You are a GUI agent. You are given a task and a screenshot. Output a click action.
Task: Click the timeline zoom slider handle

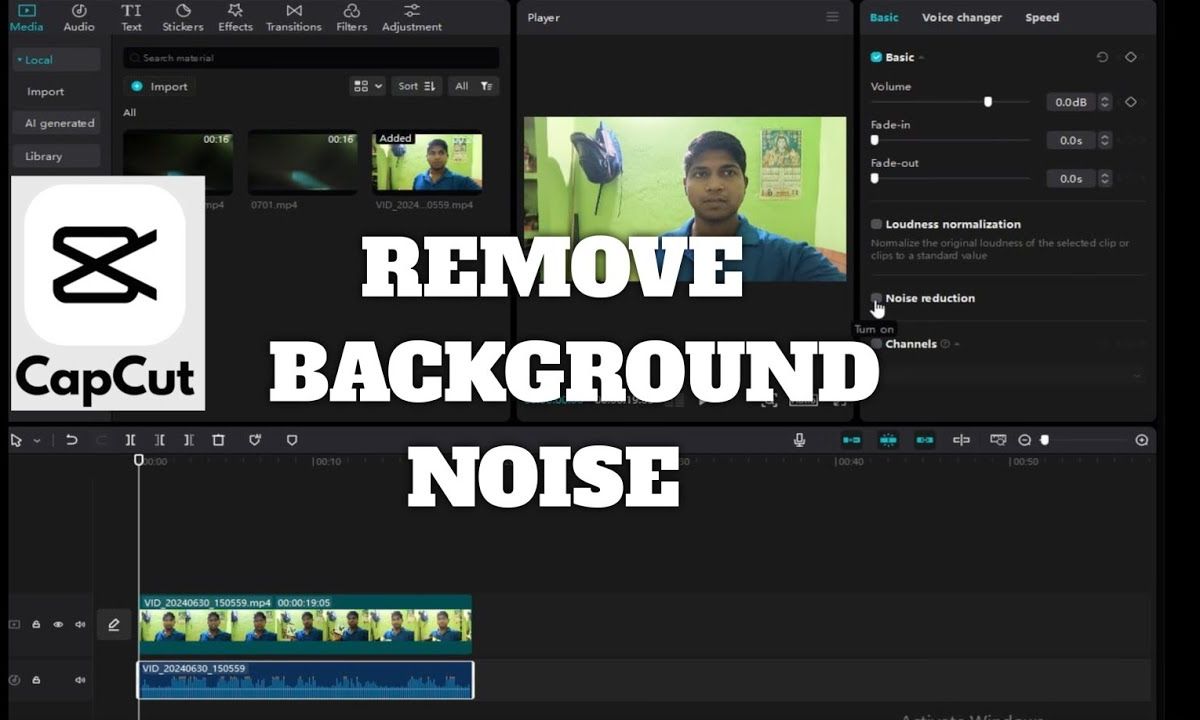[1045, 440]
